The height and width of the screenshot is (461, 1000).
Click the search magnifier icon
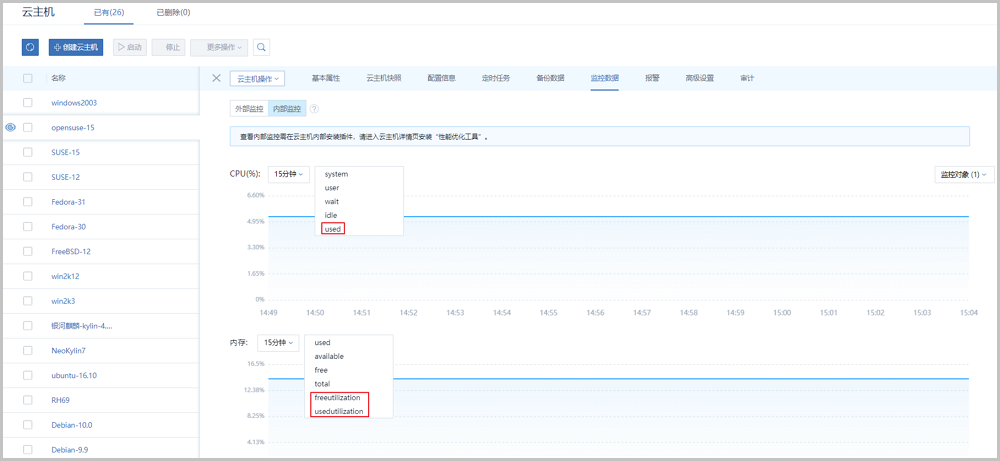(x=261, y=47)
